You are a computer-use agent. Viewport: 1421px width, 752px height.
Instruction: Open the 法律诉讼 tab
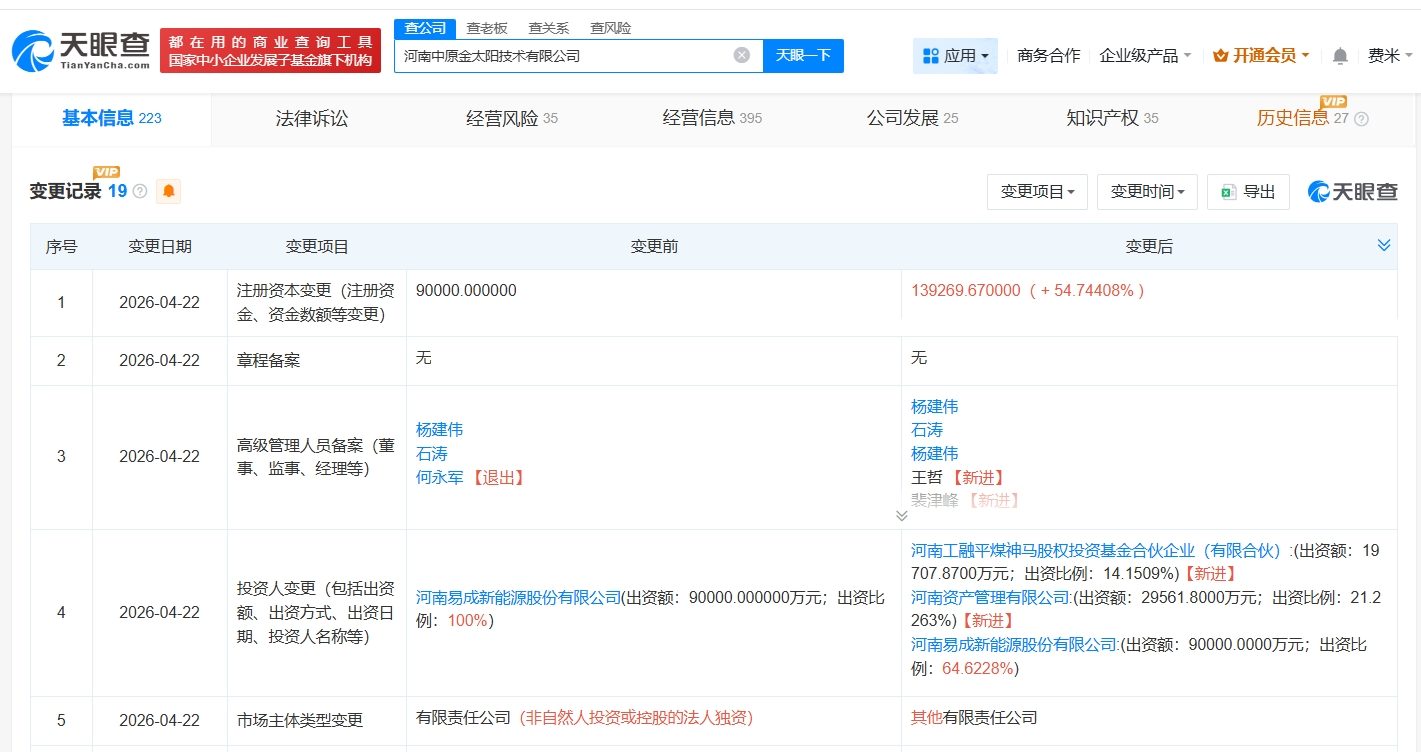click(x=312, y=119)
